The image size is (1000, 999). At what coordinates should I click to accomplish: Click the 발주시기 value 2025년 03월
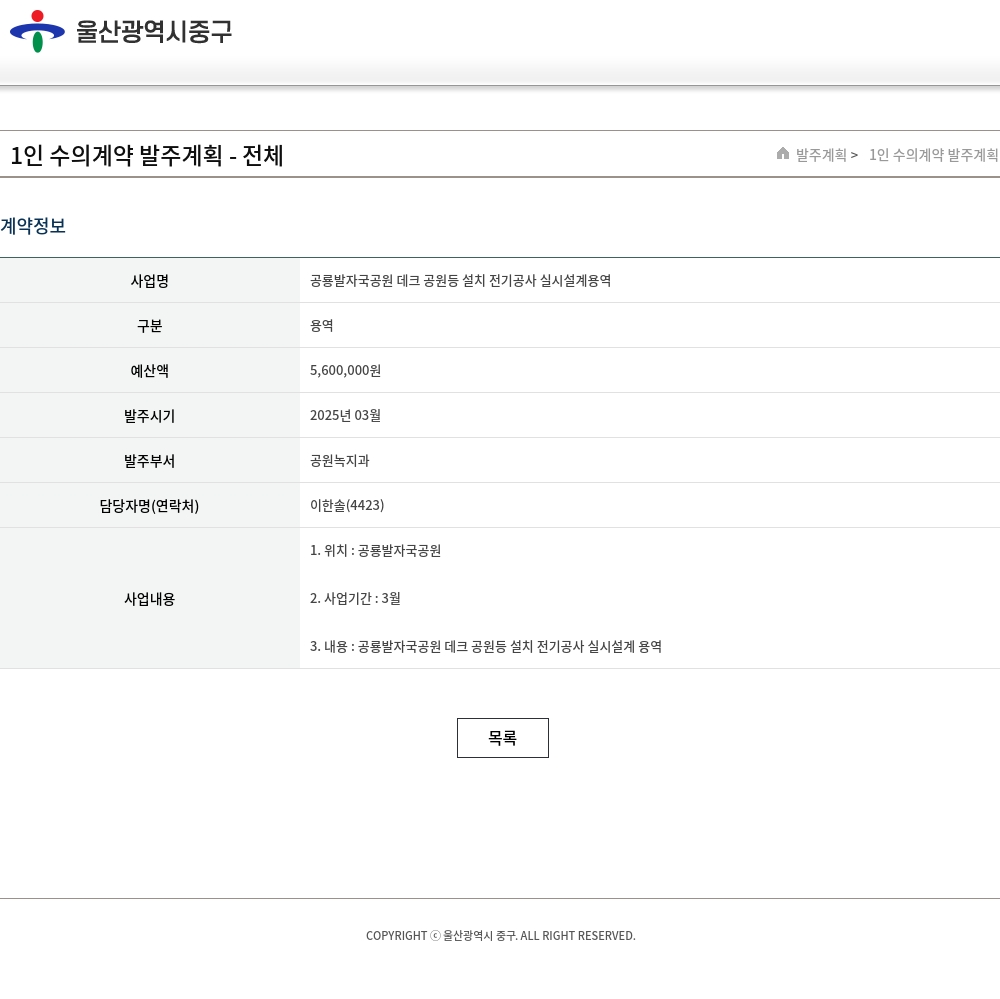pyautogui.click(x=345, y=416)
